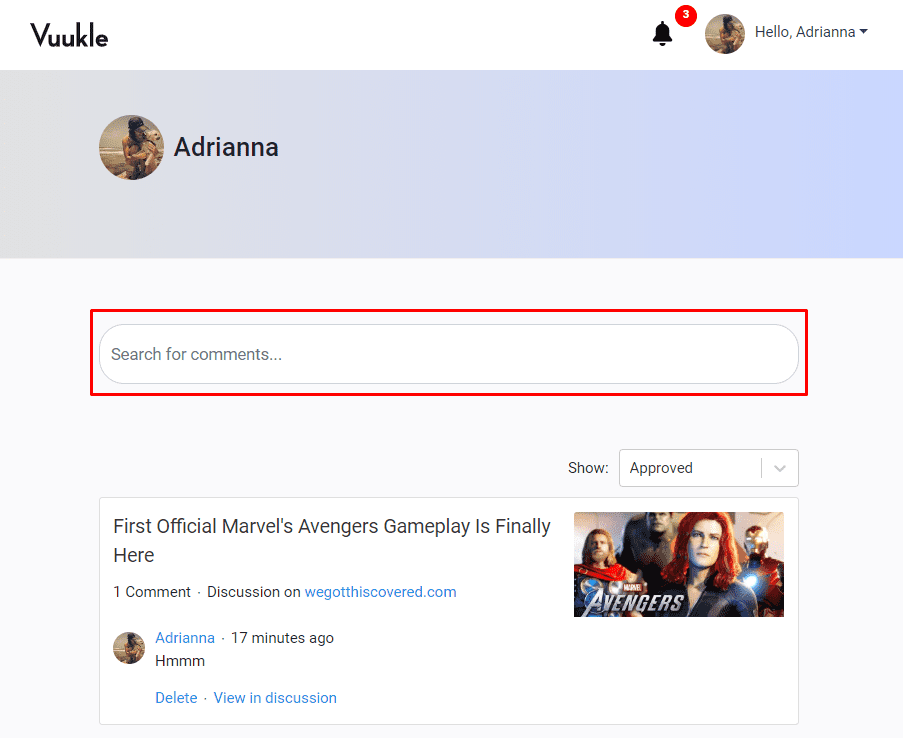Select "View in discussion" link
The width and height of the screenshot is (903, 738).
tap(275, 698)
